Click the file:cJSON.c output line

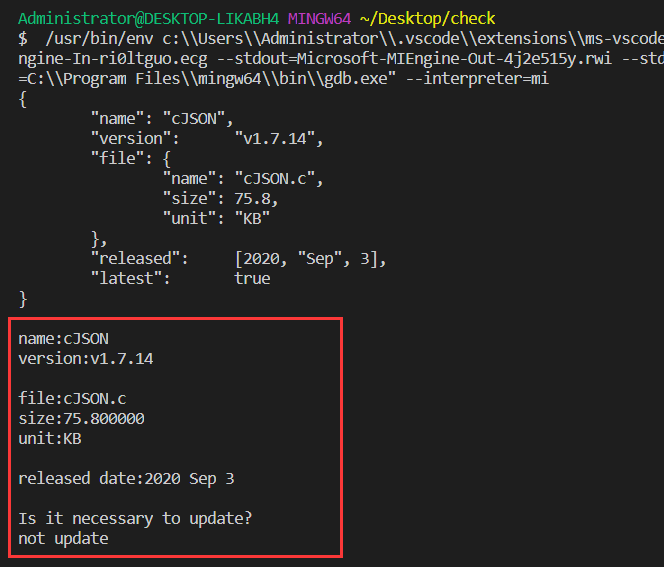tap(72, 399)
